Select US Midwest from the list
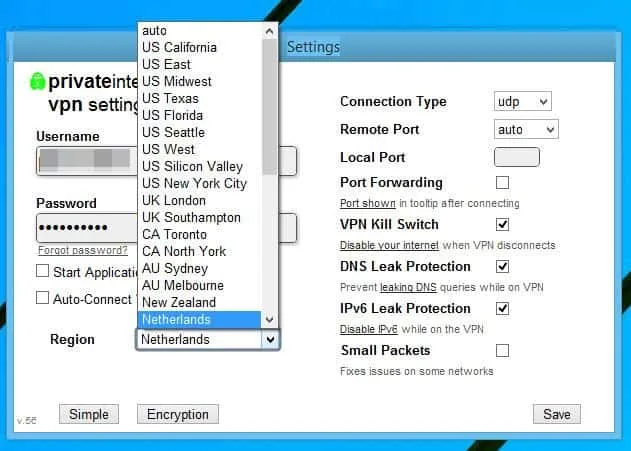The image size is (631, 451). (x=200, y=81)
